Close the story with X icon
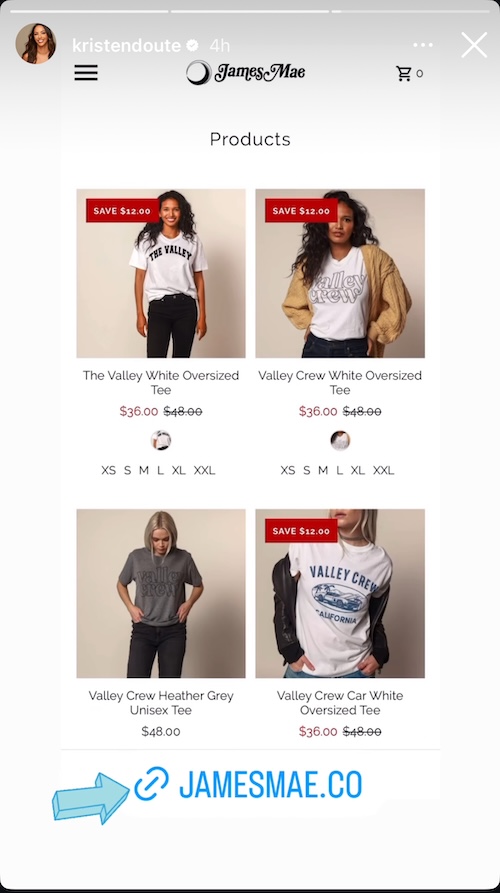The height and width of the screenshot is (893, 500). tap(474, 45)
